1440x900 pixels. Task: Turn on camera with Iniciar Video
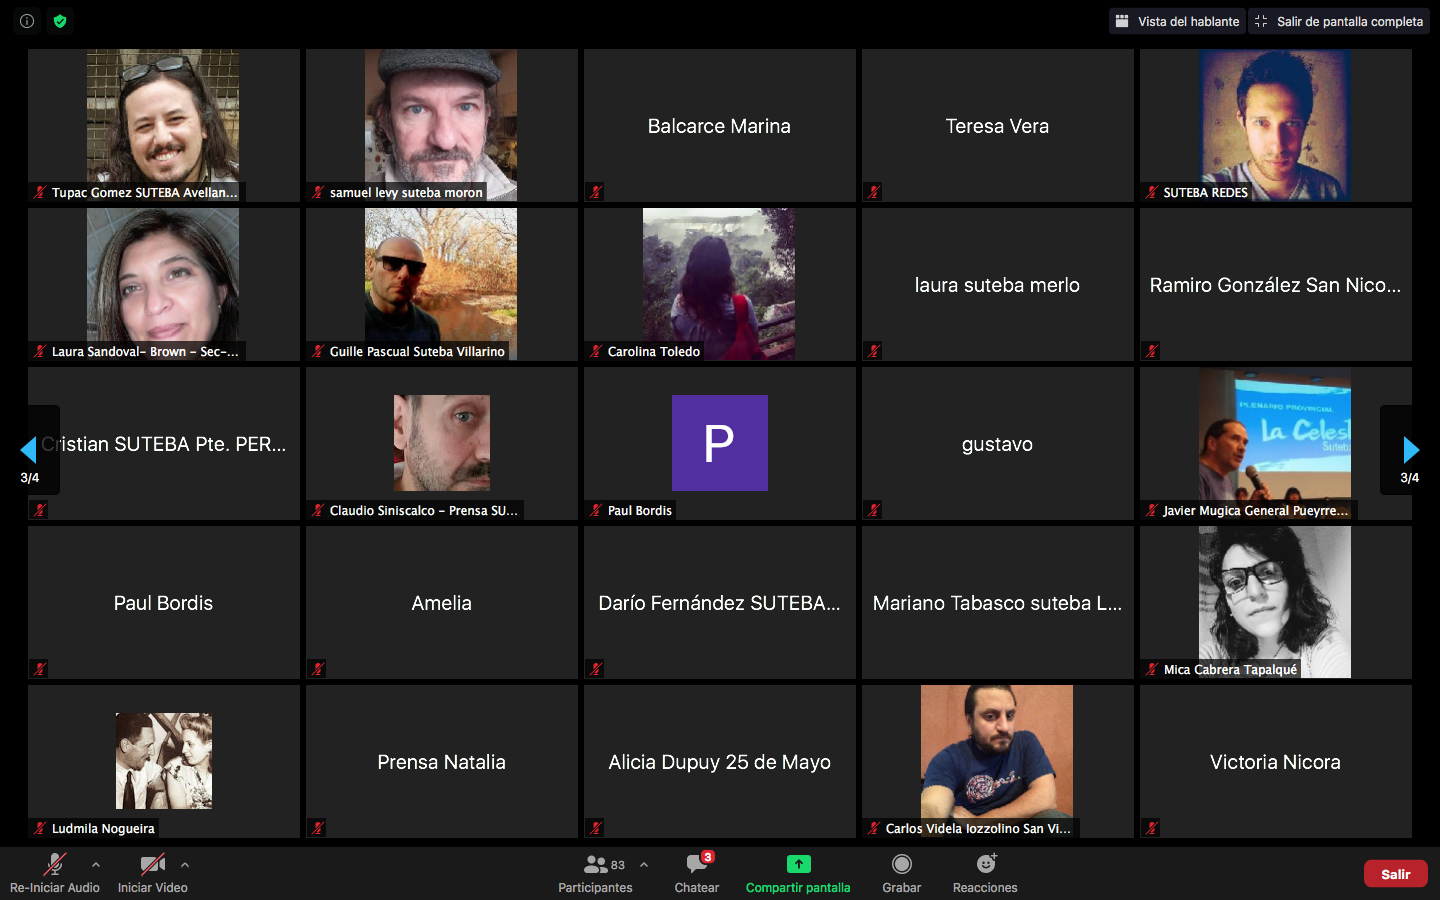coord(152,872)
